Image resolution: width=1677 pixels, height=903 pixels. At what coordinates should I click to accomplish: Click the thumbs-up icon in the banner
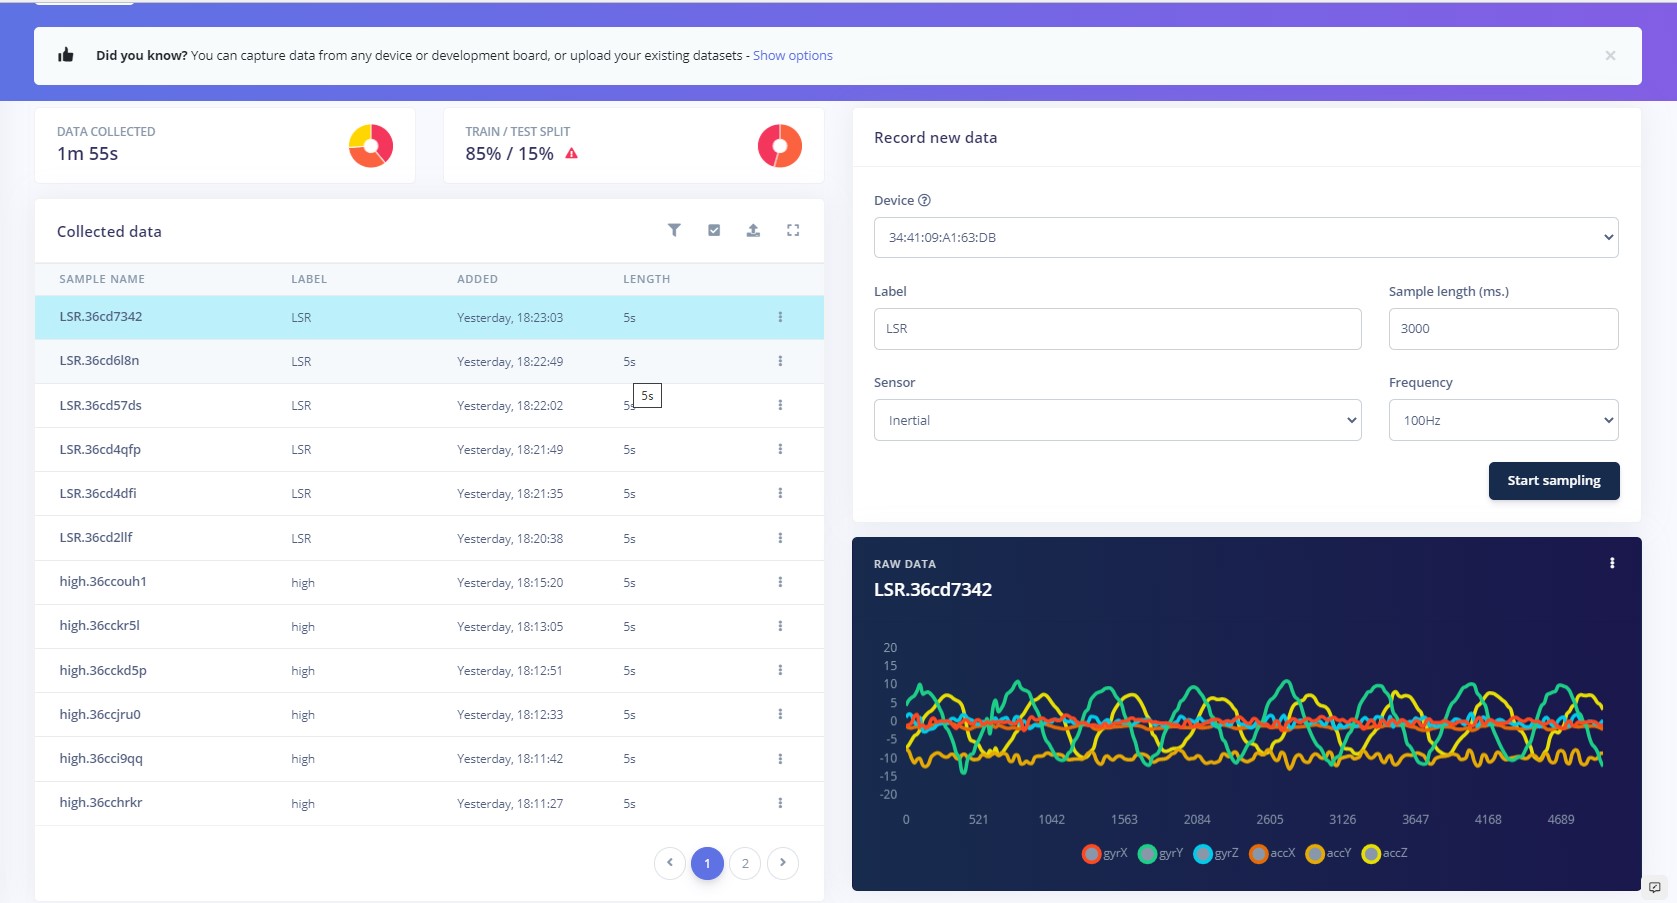66,55
